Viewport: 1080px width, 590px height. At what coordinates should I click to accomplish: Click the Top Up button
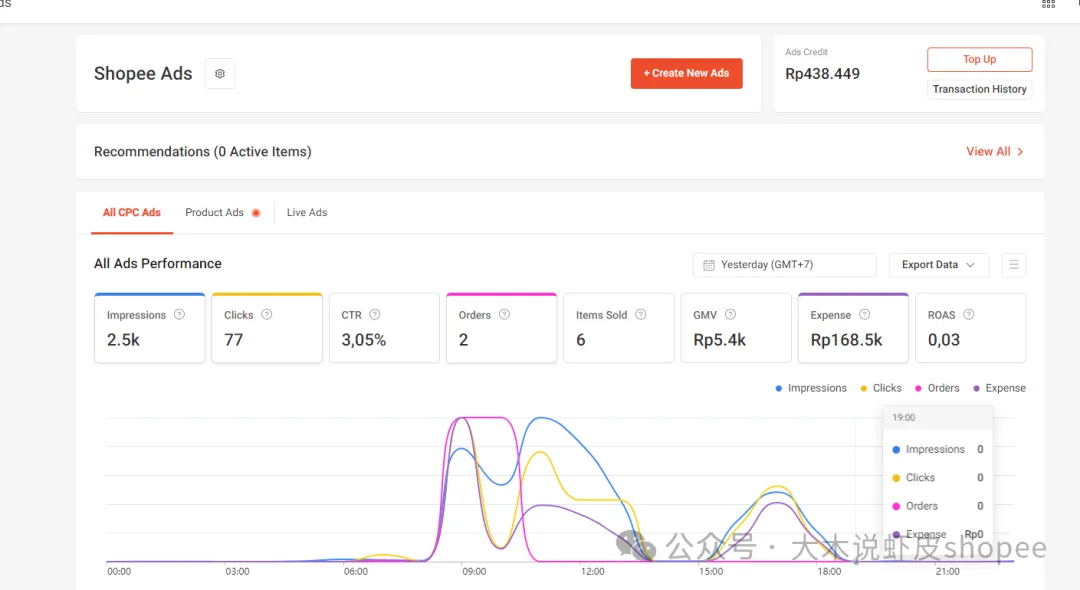coord(979,59)
